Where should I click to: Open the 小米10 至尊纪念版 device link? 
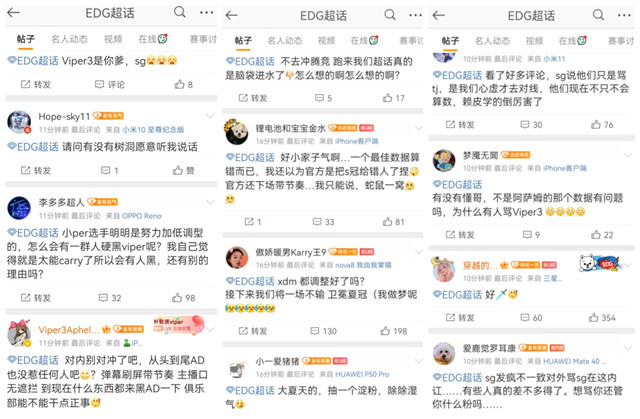(153, 130)
